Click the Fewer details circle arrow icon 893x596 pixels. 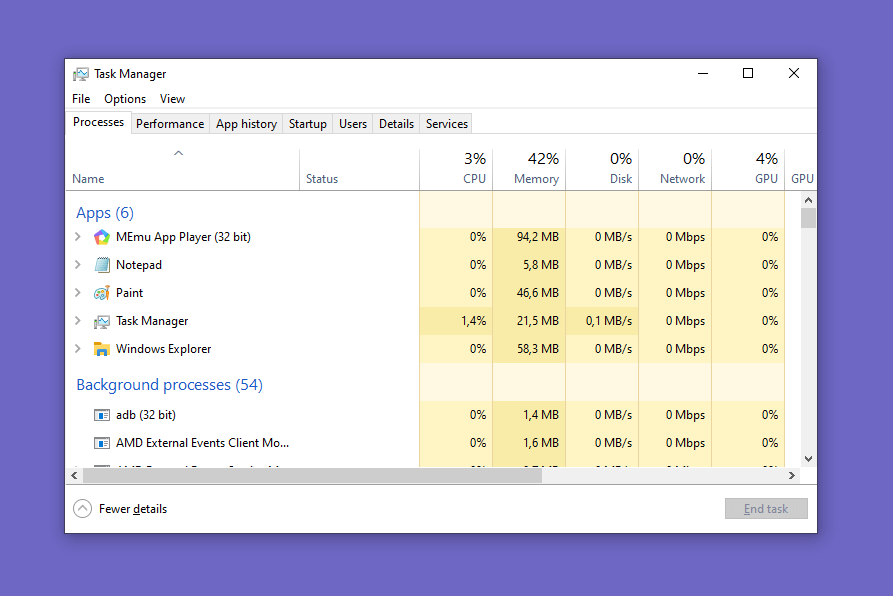(x=83, y=508)
